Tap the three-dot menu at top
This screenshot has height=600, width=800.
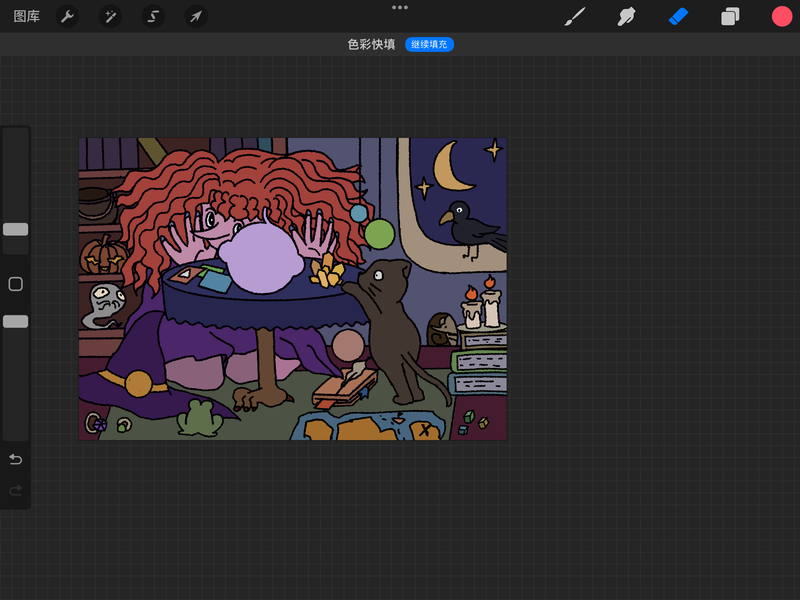click(400, 8)
